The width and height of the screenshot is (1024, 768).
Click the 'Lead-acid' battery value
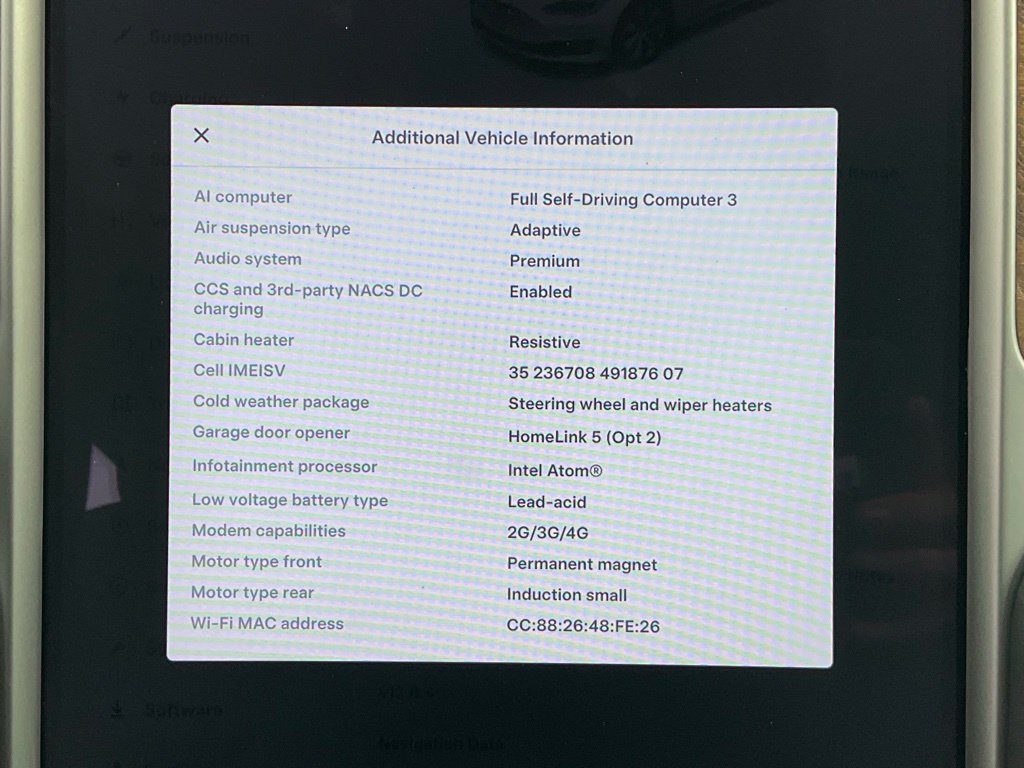click(547, 502)
